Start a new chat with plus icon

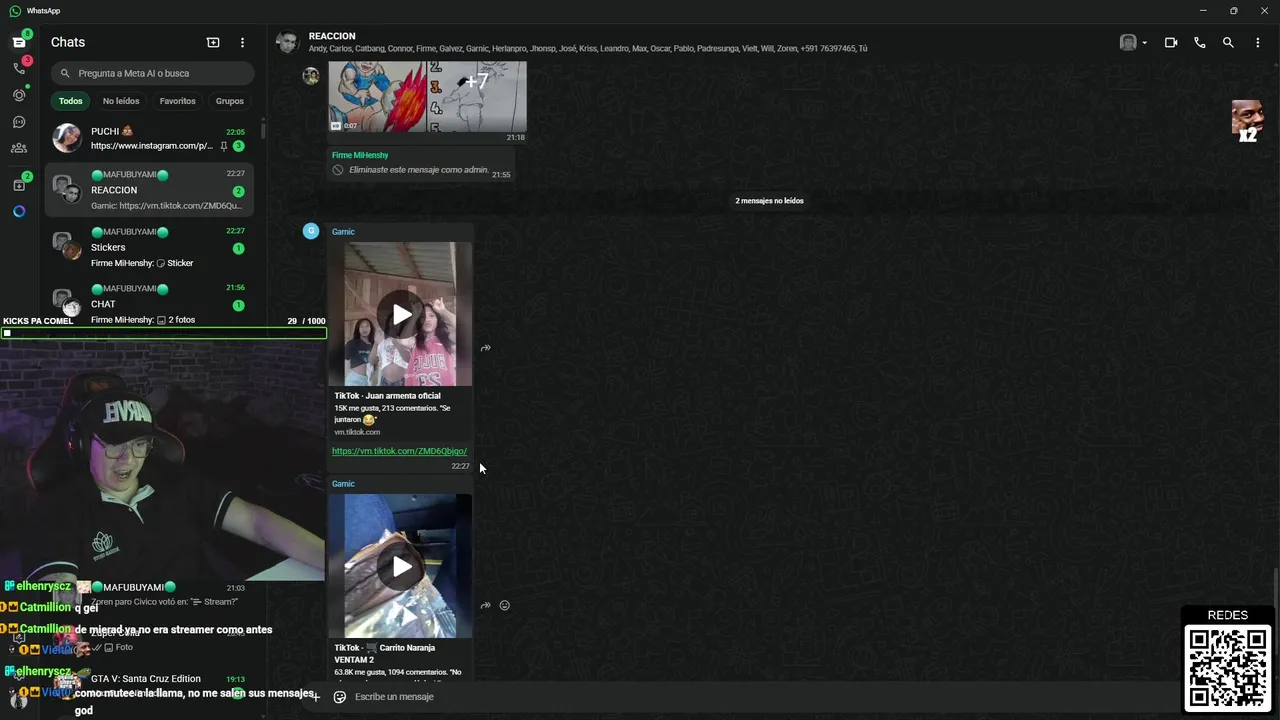click(x=213, y=42)
